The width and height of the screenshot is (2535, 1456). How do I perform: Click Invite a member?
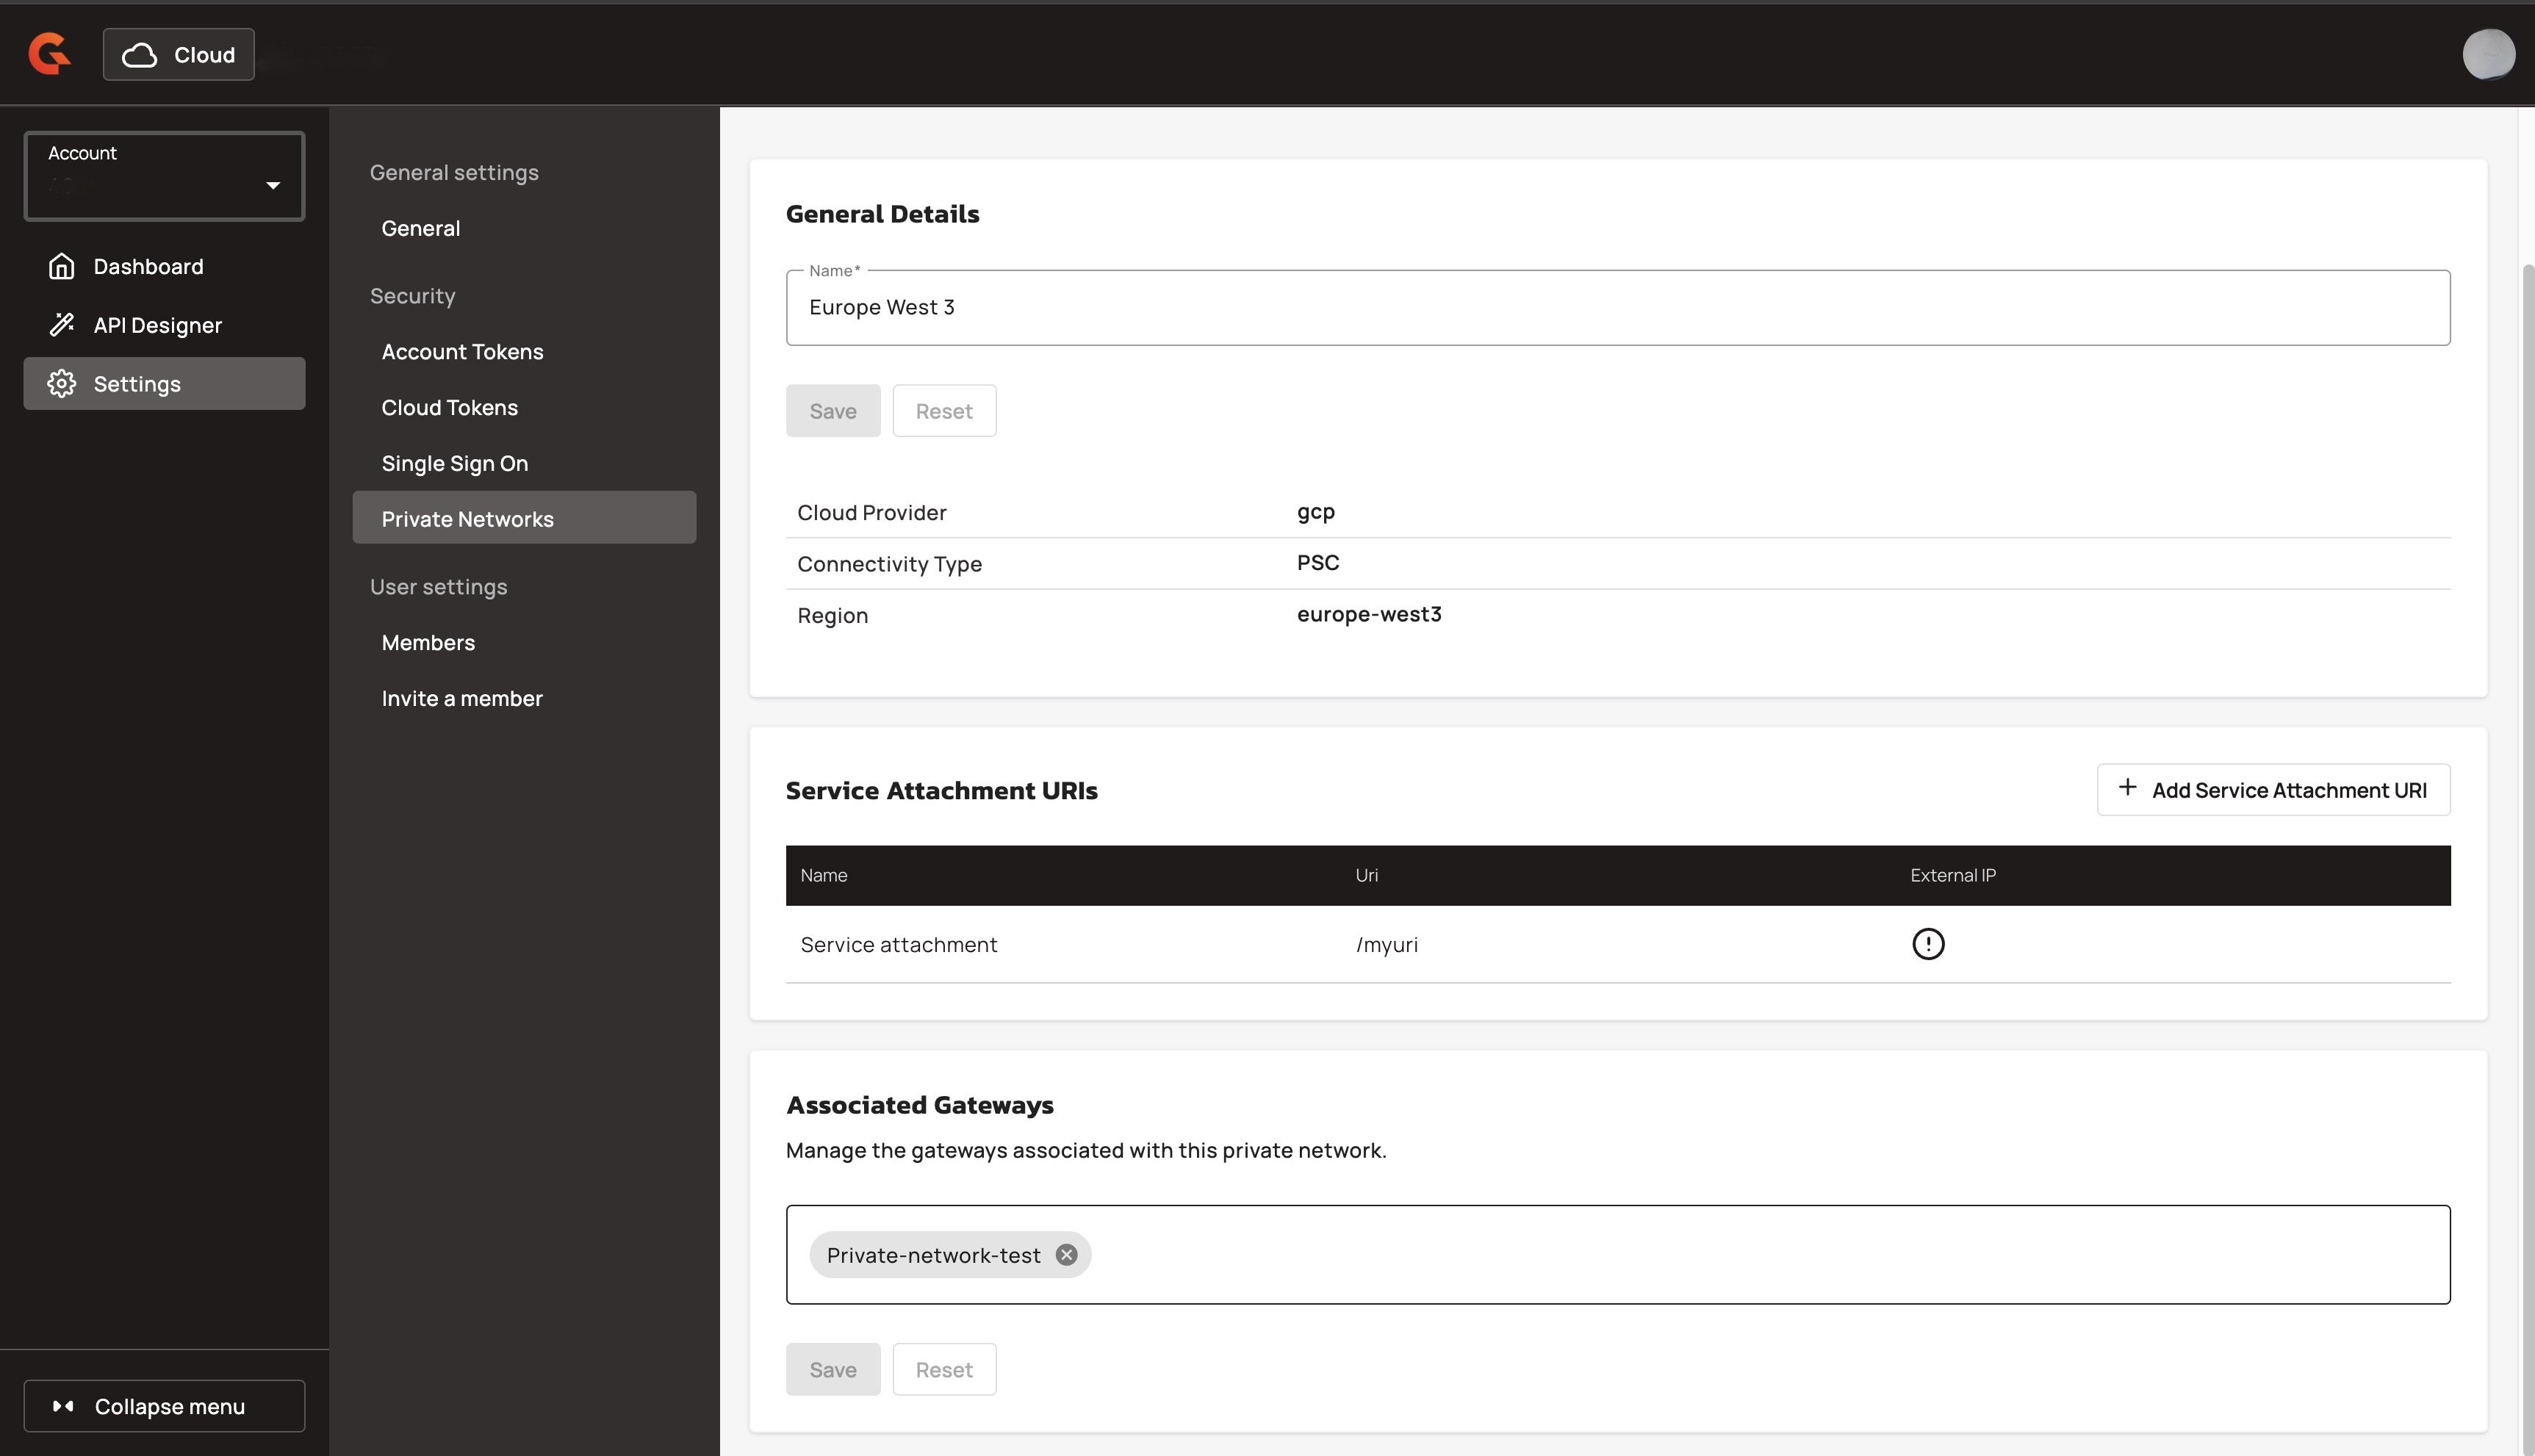point(461,699)
